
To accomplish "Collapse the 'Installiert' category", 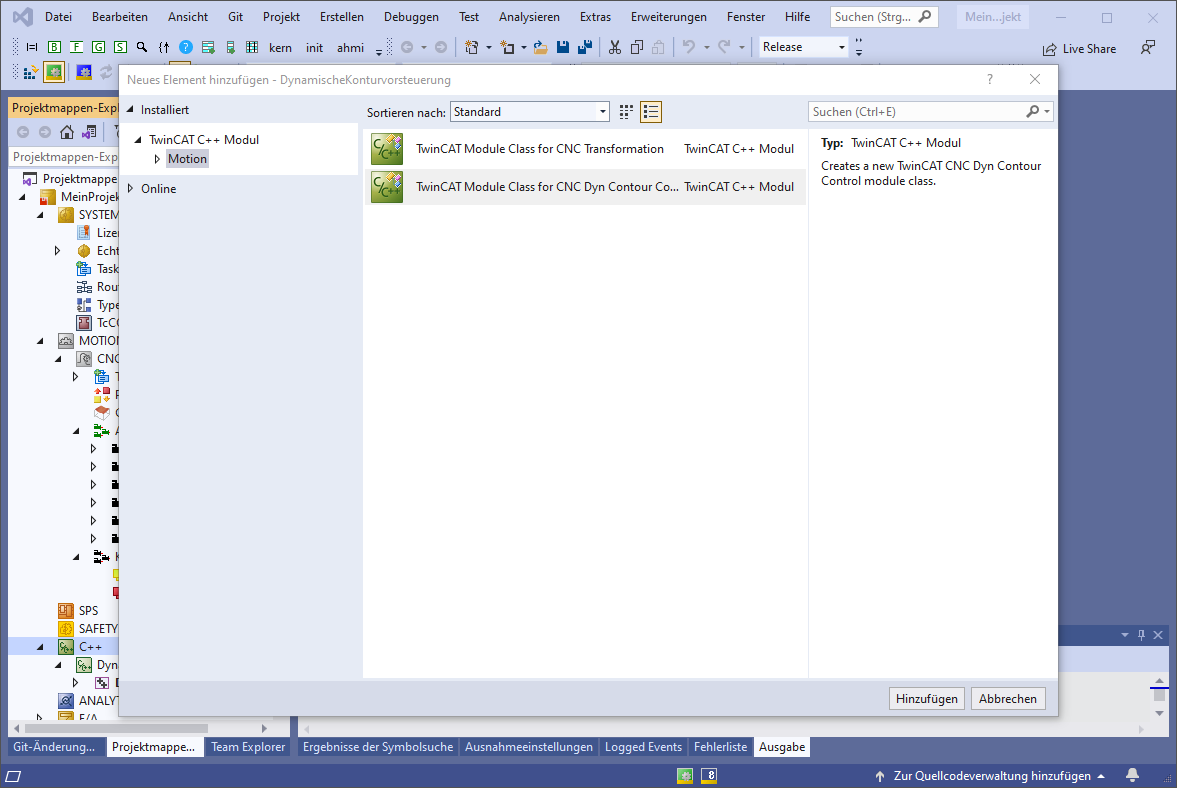I will click(x=131, y=110).
